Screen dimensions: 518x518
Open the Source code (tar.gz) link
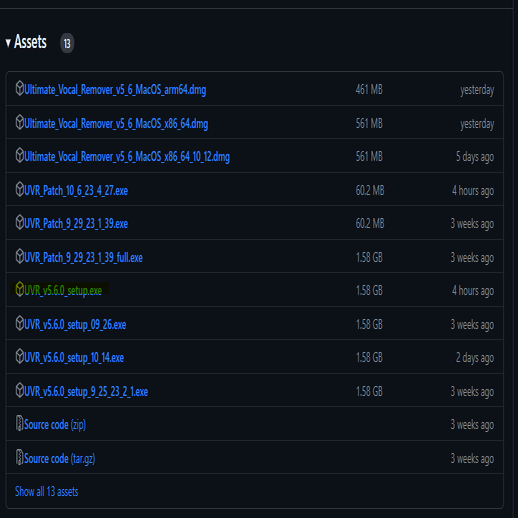pos(60,459)
